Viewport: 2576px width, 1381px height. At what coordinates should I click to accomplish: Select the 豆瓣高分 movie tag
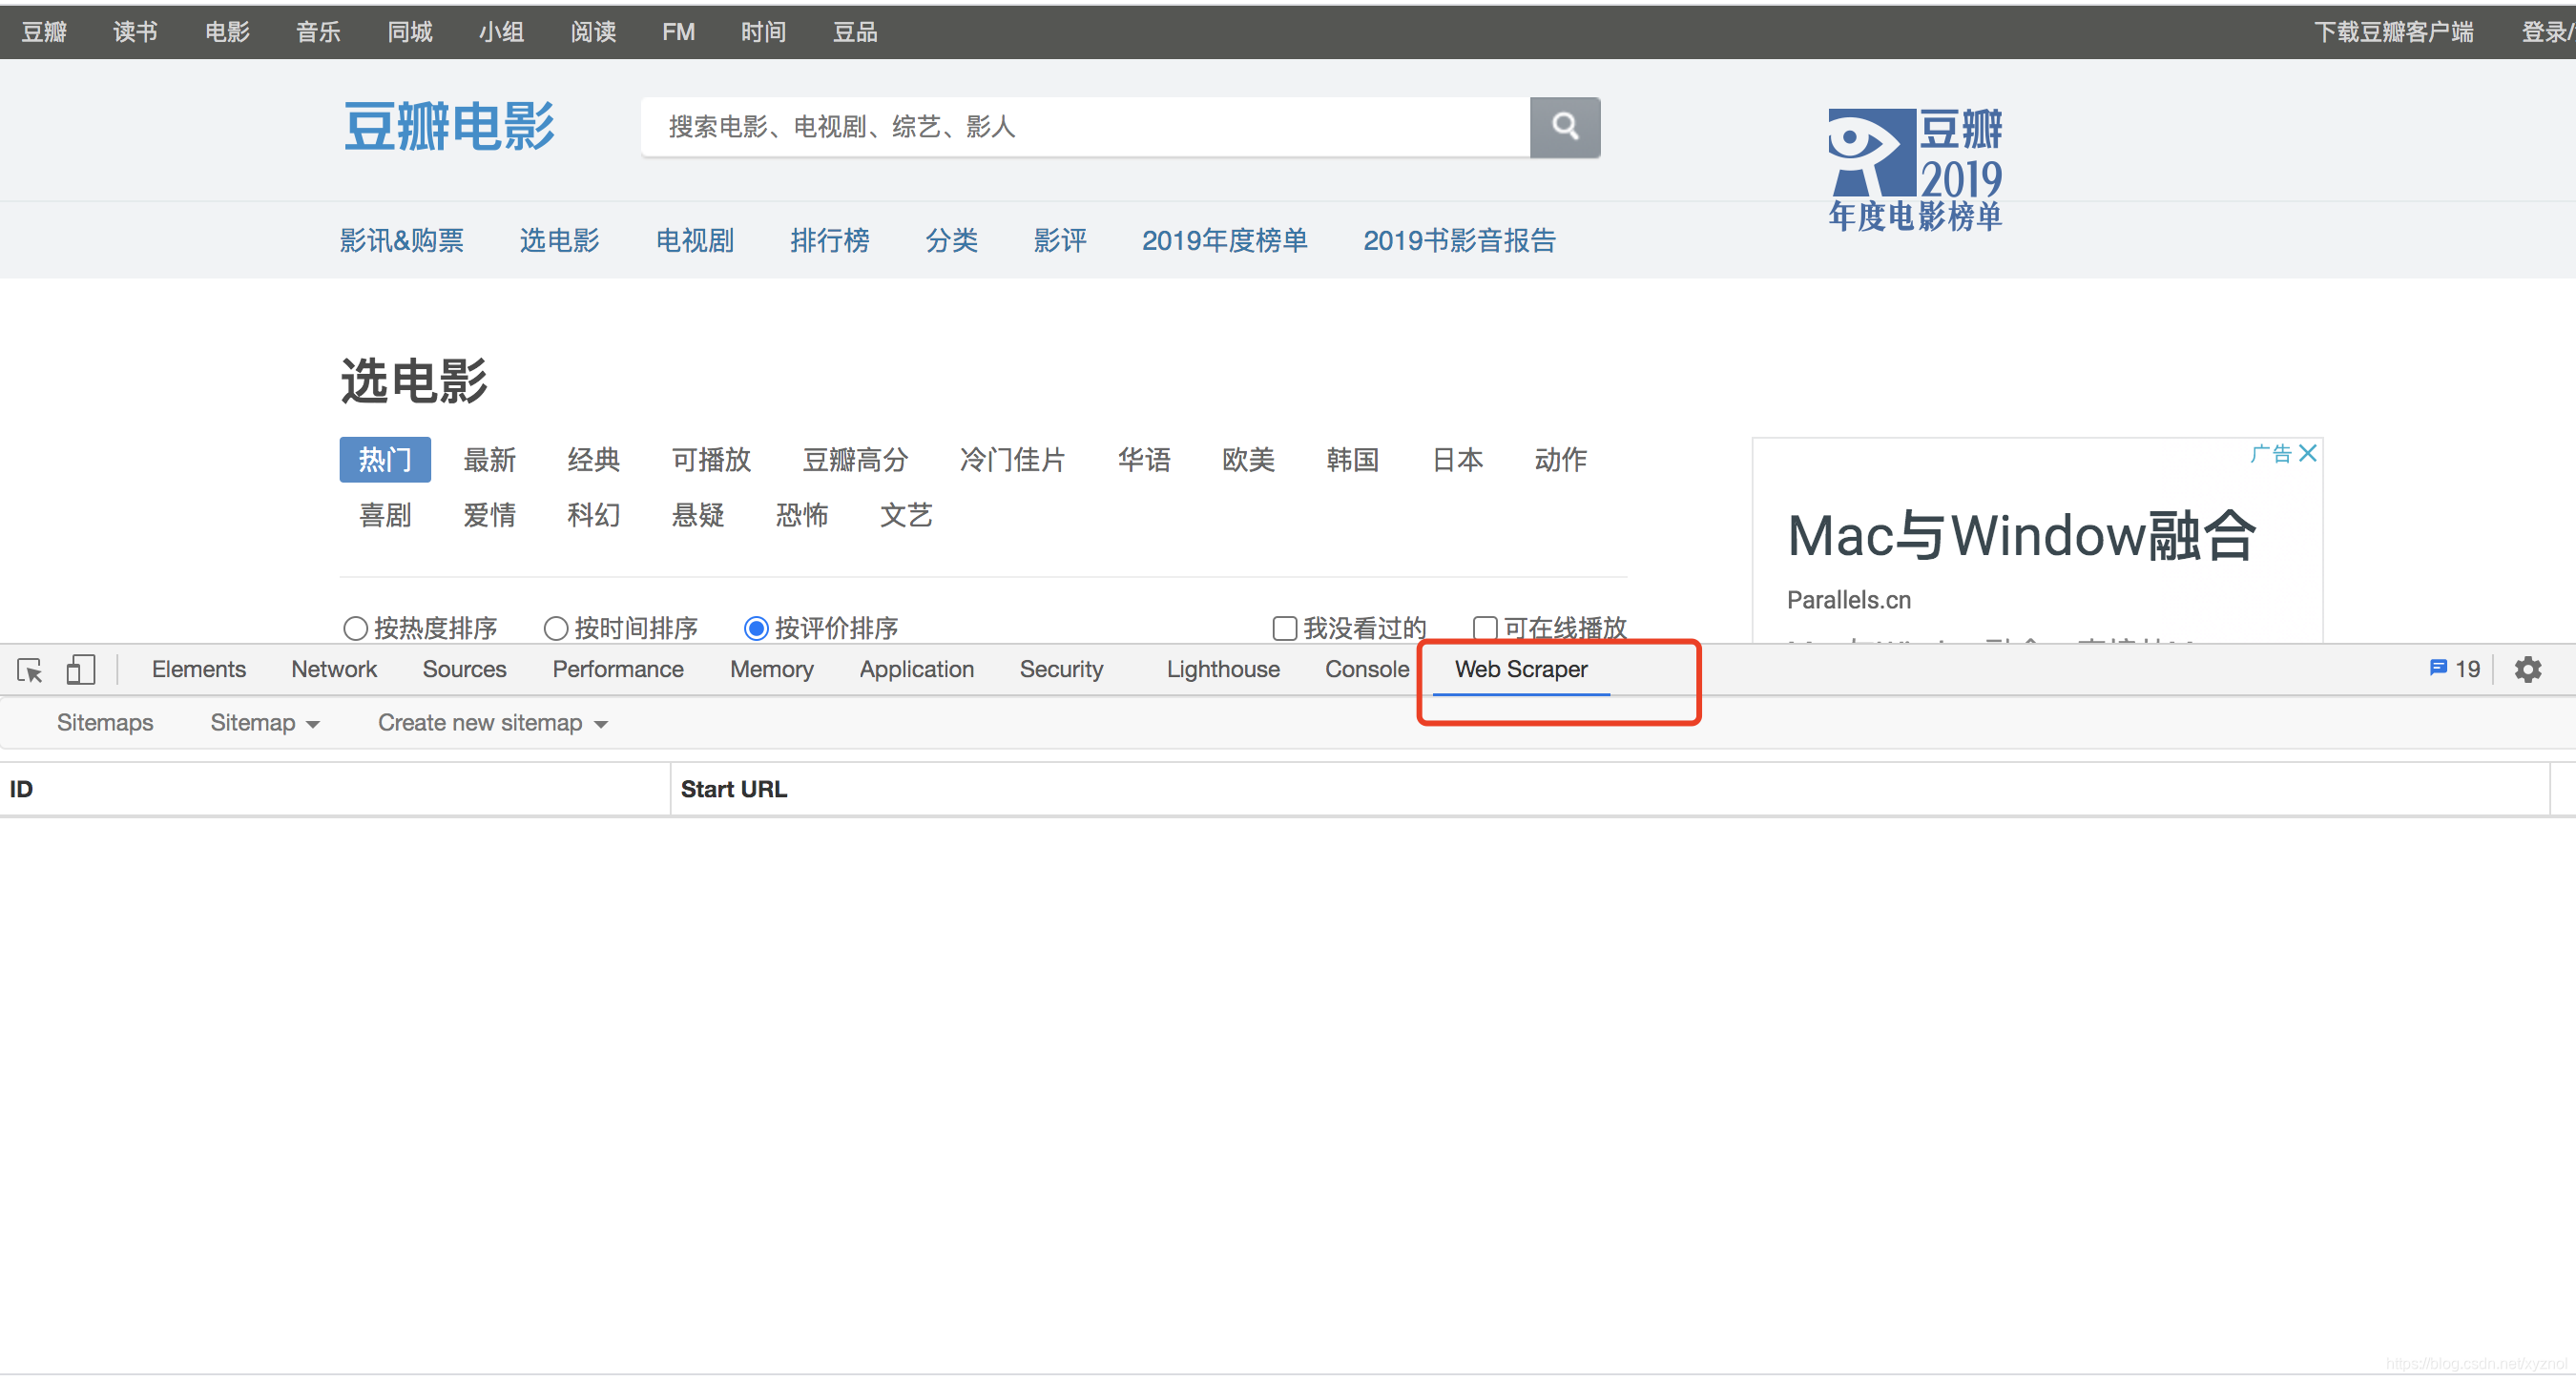(855, 460)
